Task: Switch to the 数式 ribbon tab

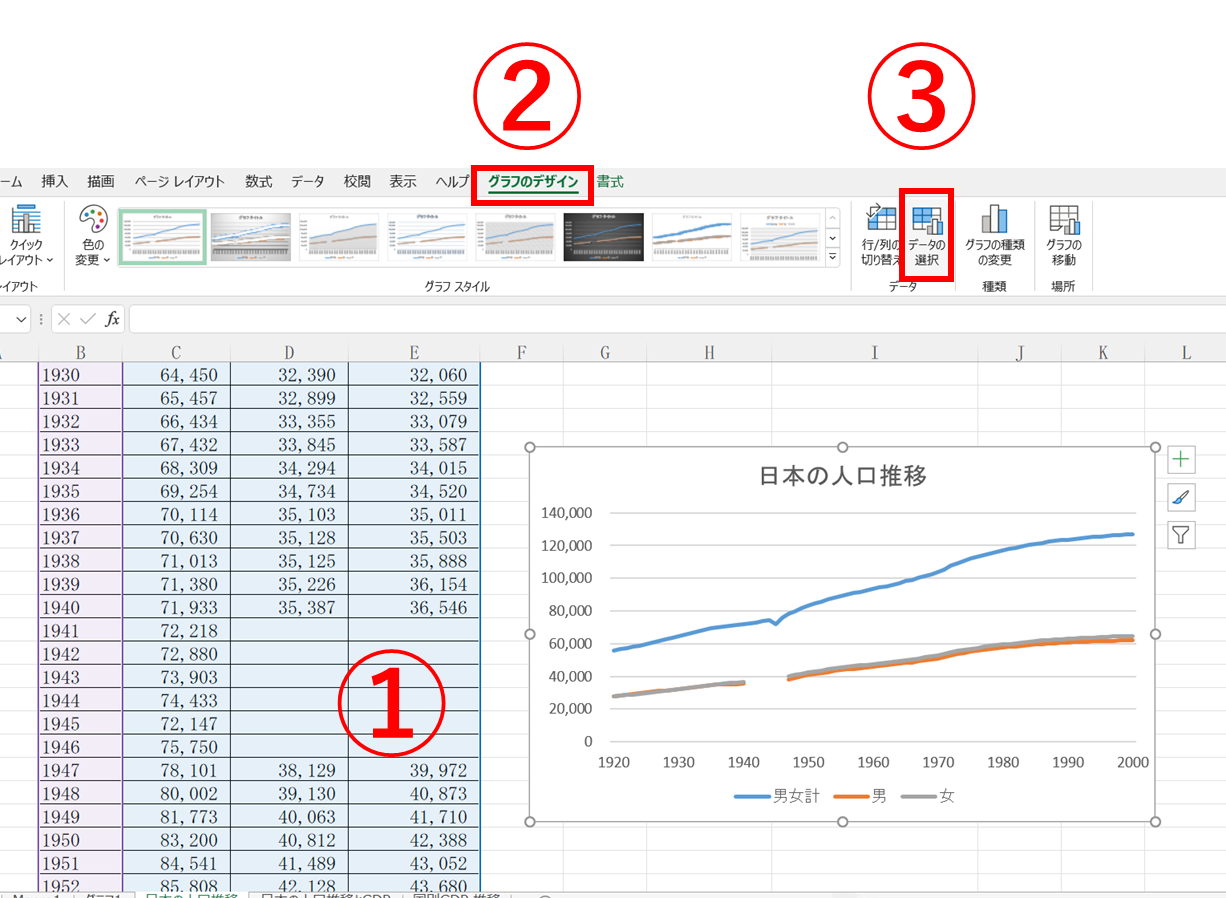Action: [x=257, y=181]
